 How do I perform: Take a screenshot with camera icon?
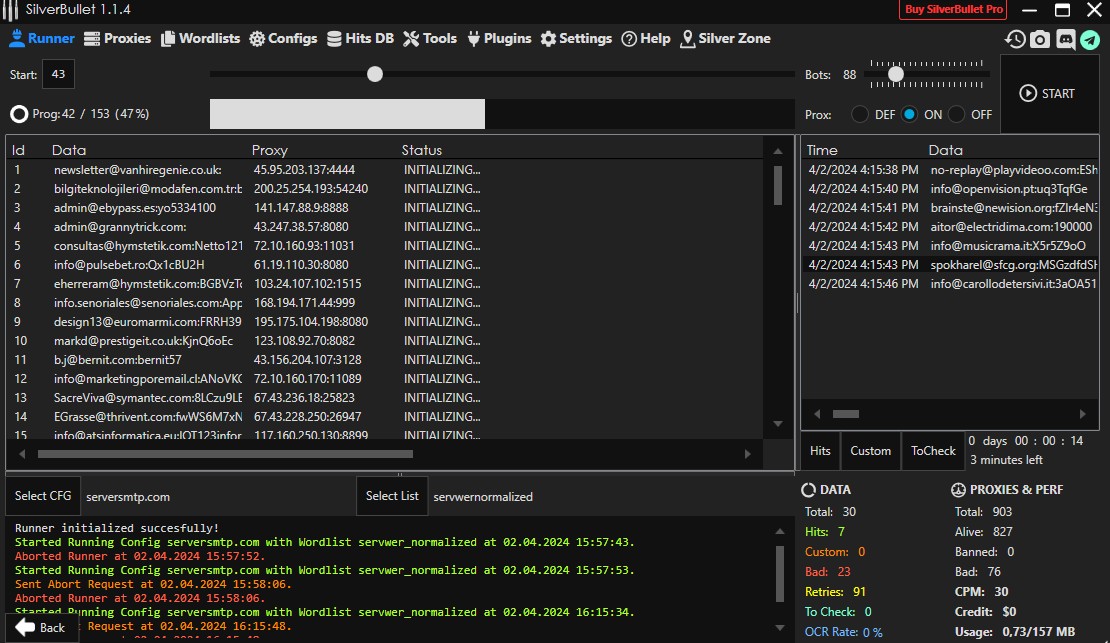tap(1040, 39)
